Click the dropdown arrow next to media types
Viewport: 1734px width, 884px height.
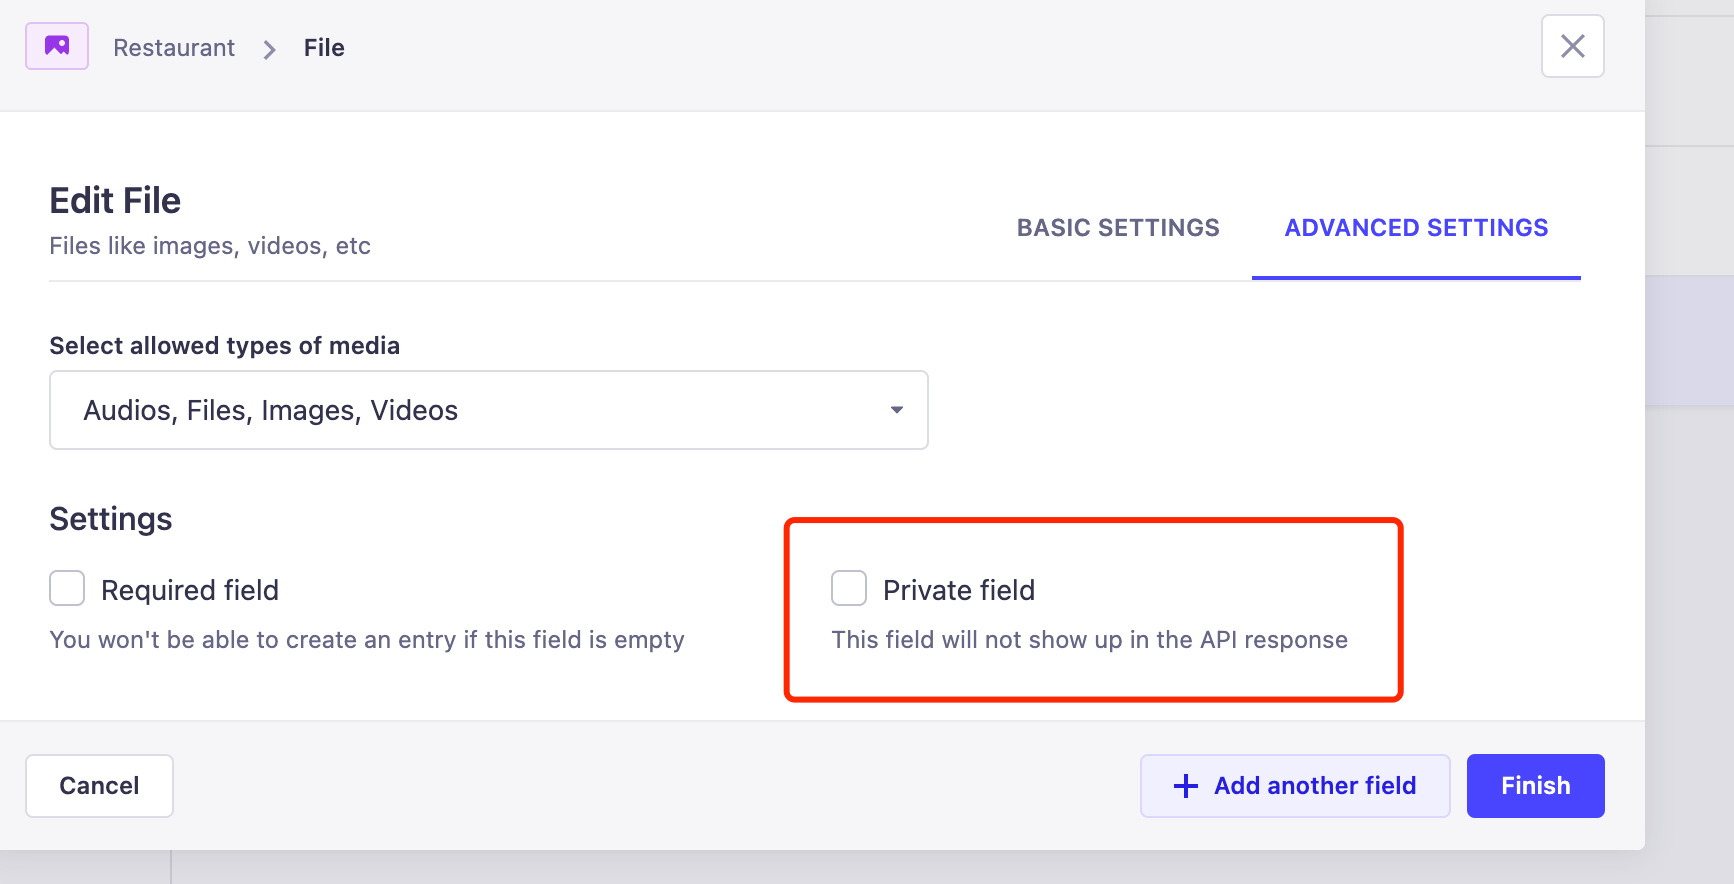click(897, 410)
